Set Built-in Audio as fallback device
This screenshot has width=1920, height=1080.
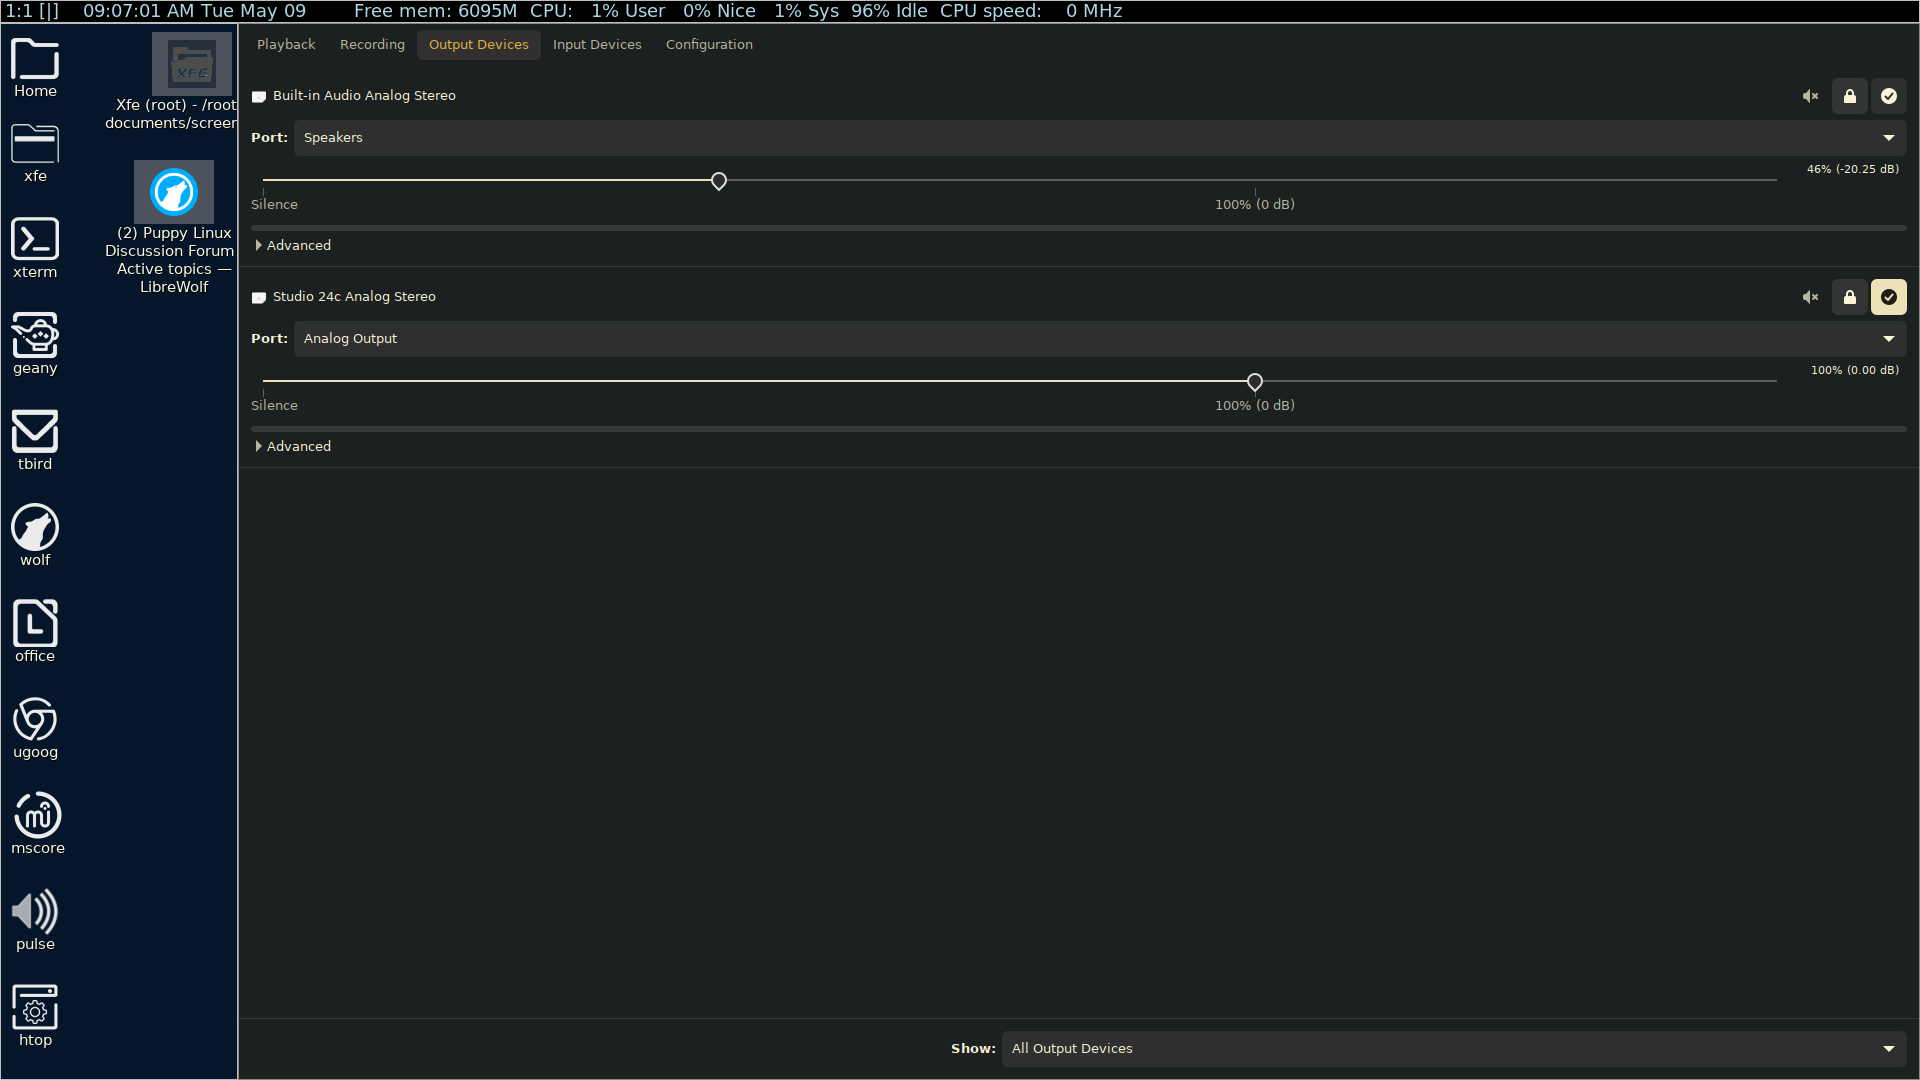(1889, 96)
